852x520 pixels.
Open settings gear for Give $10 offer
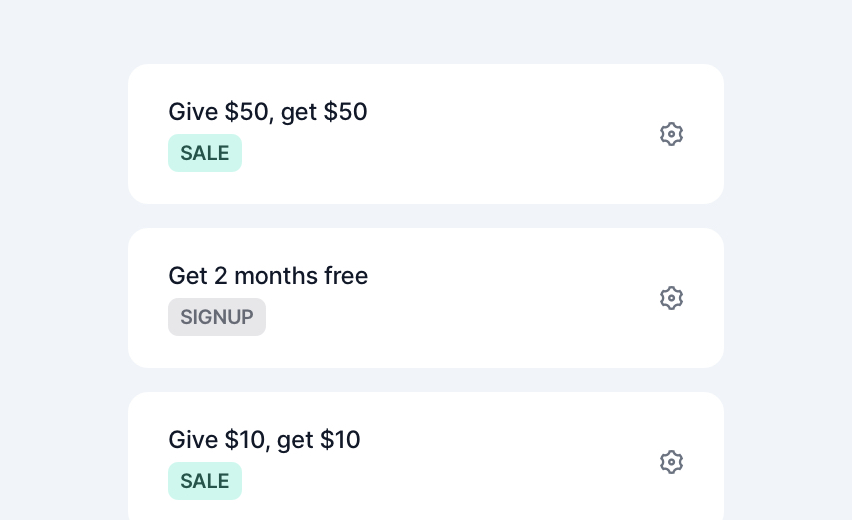tap(671, 462)
